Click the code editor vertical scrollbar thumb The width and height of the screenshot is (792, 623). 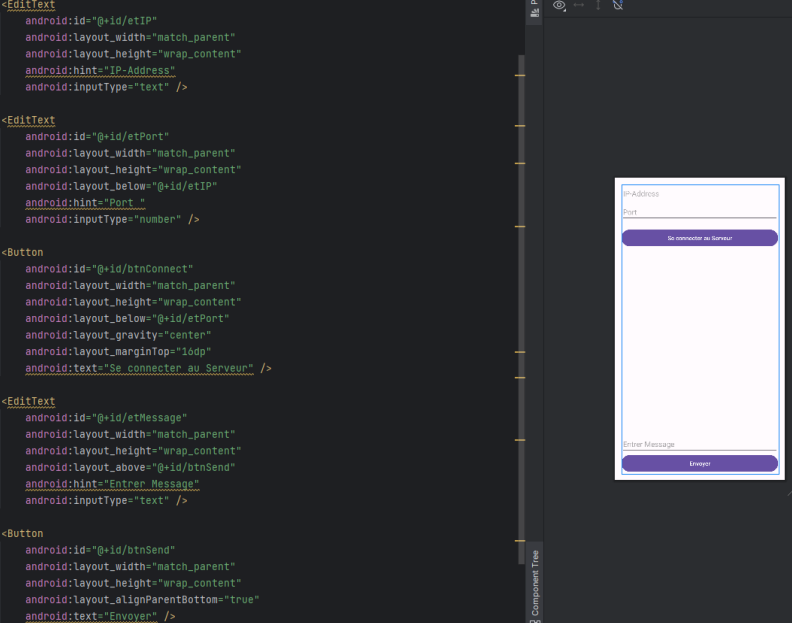[521, 309]
